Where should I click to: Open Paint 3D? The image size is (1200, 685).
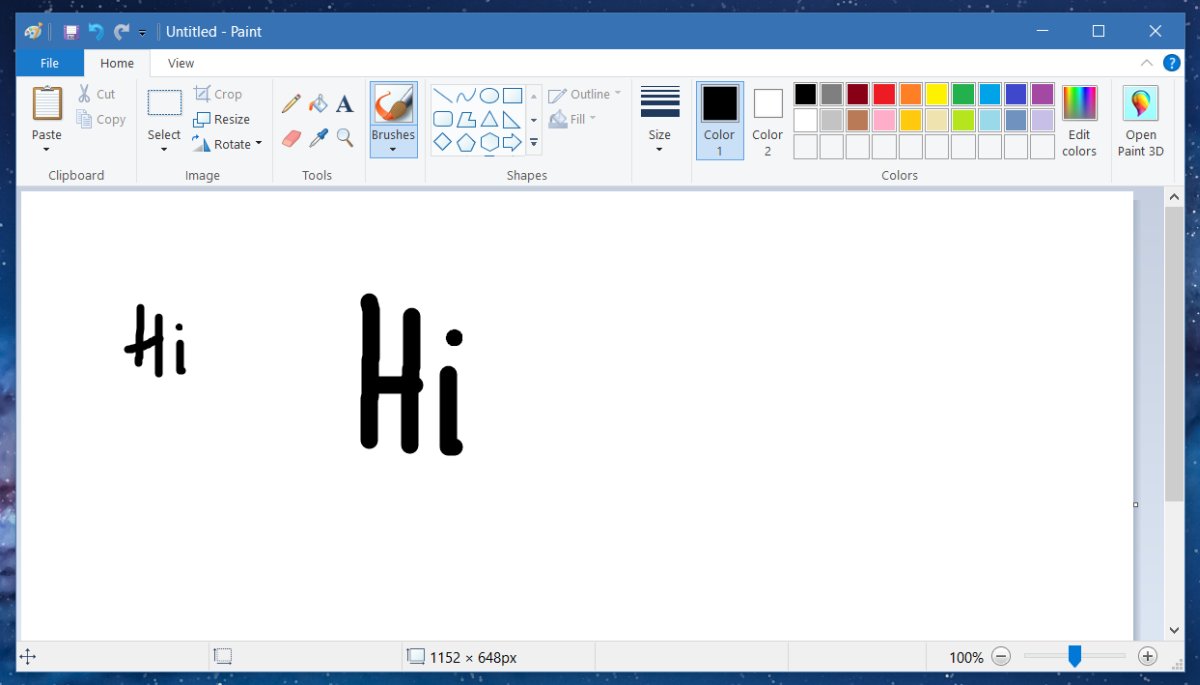click(x=1140, y=118)
